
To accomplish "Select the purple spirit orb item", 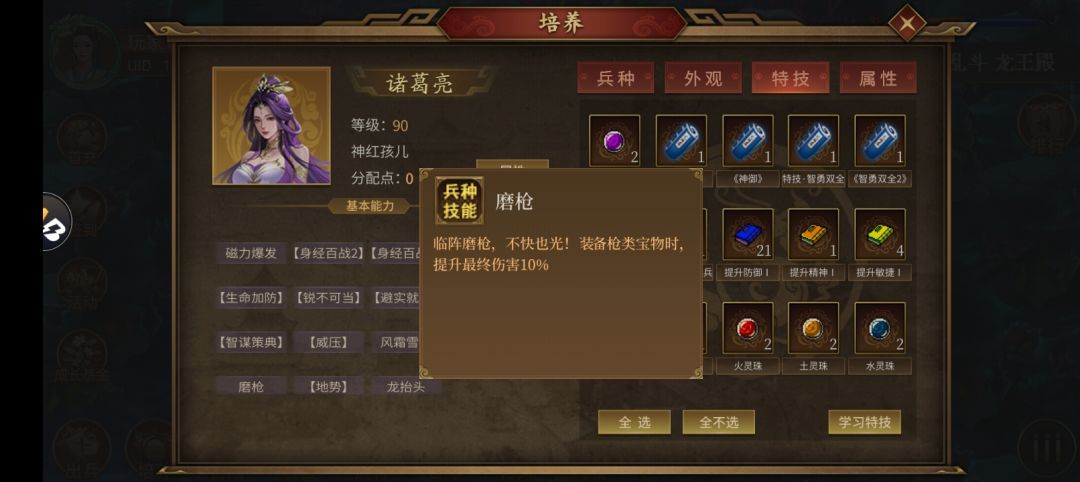I will (x=614, y=140).
